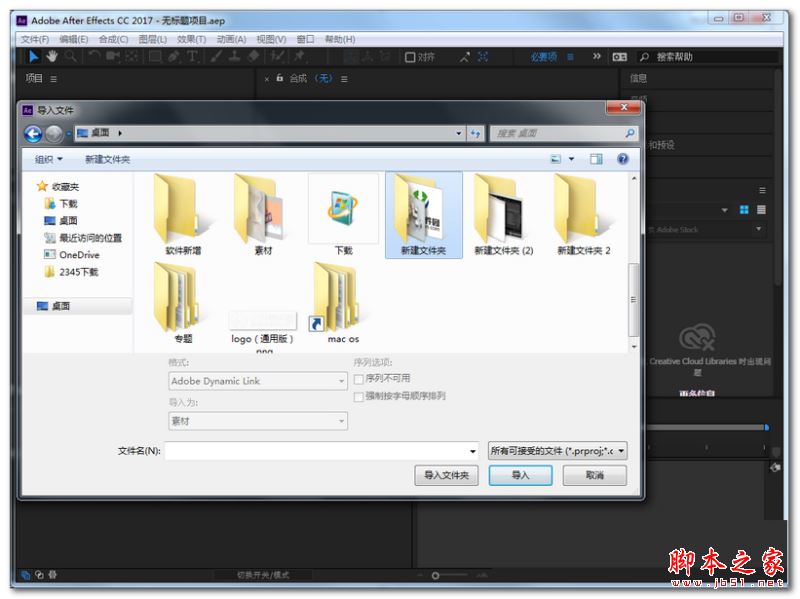Select the Pan Behind anchor point tool
The height and width of the screenshot is (599, 800).
tap(131, 57)
